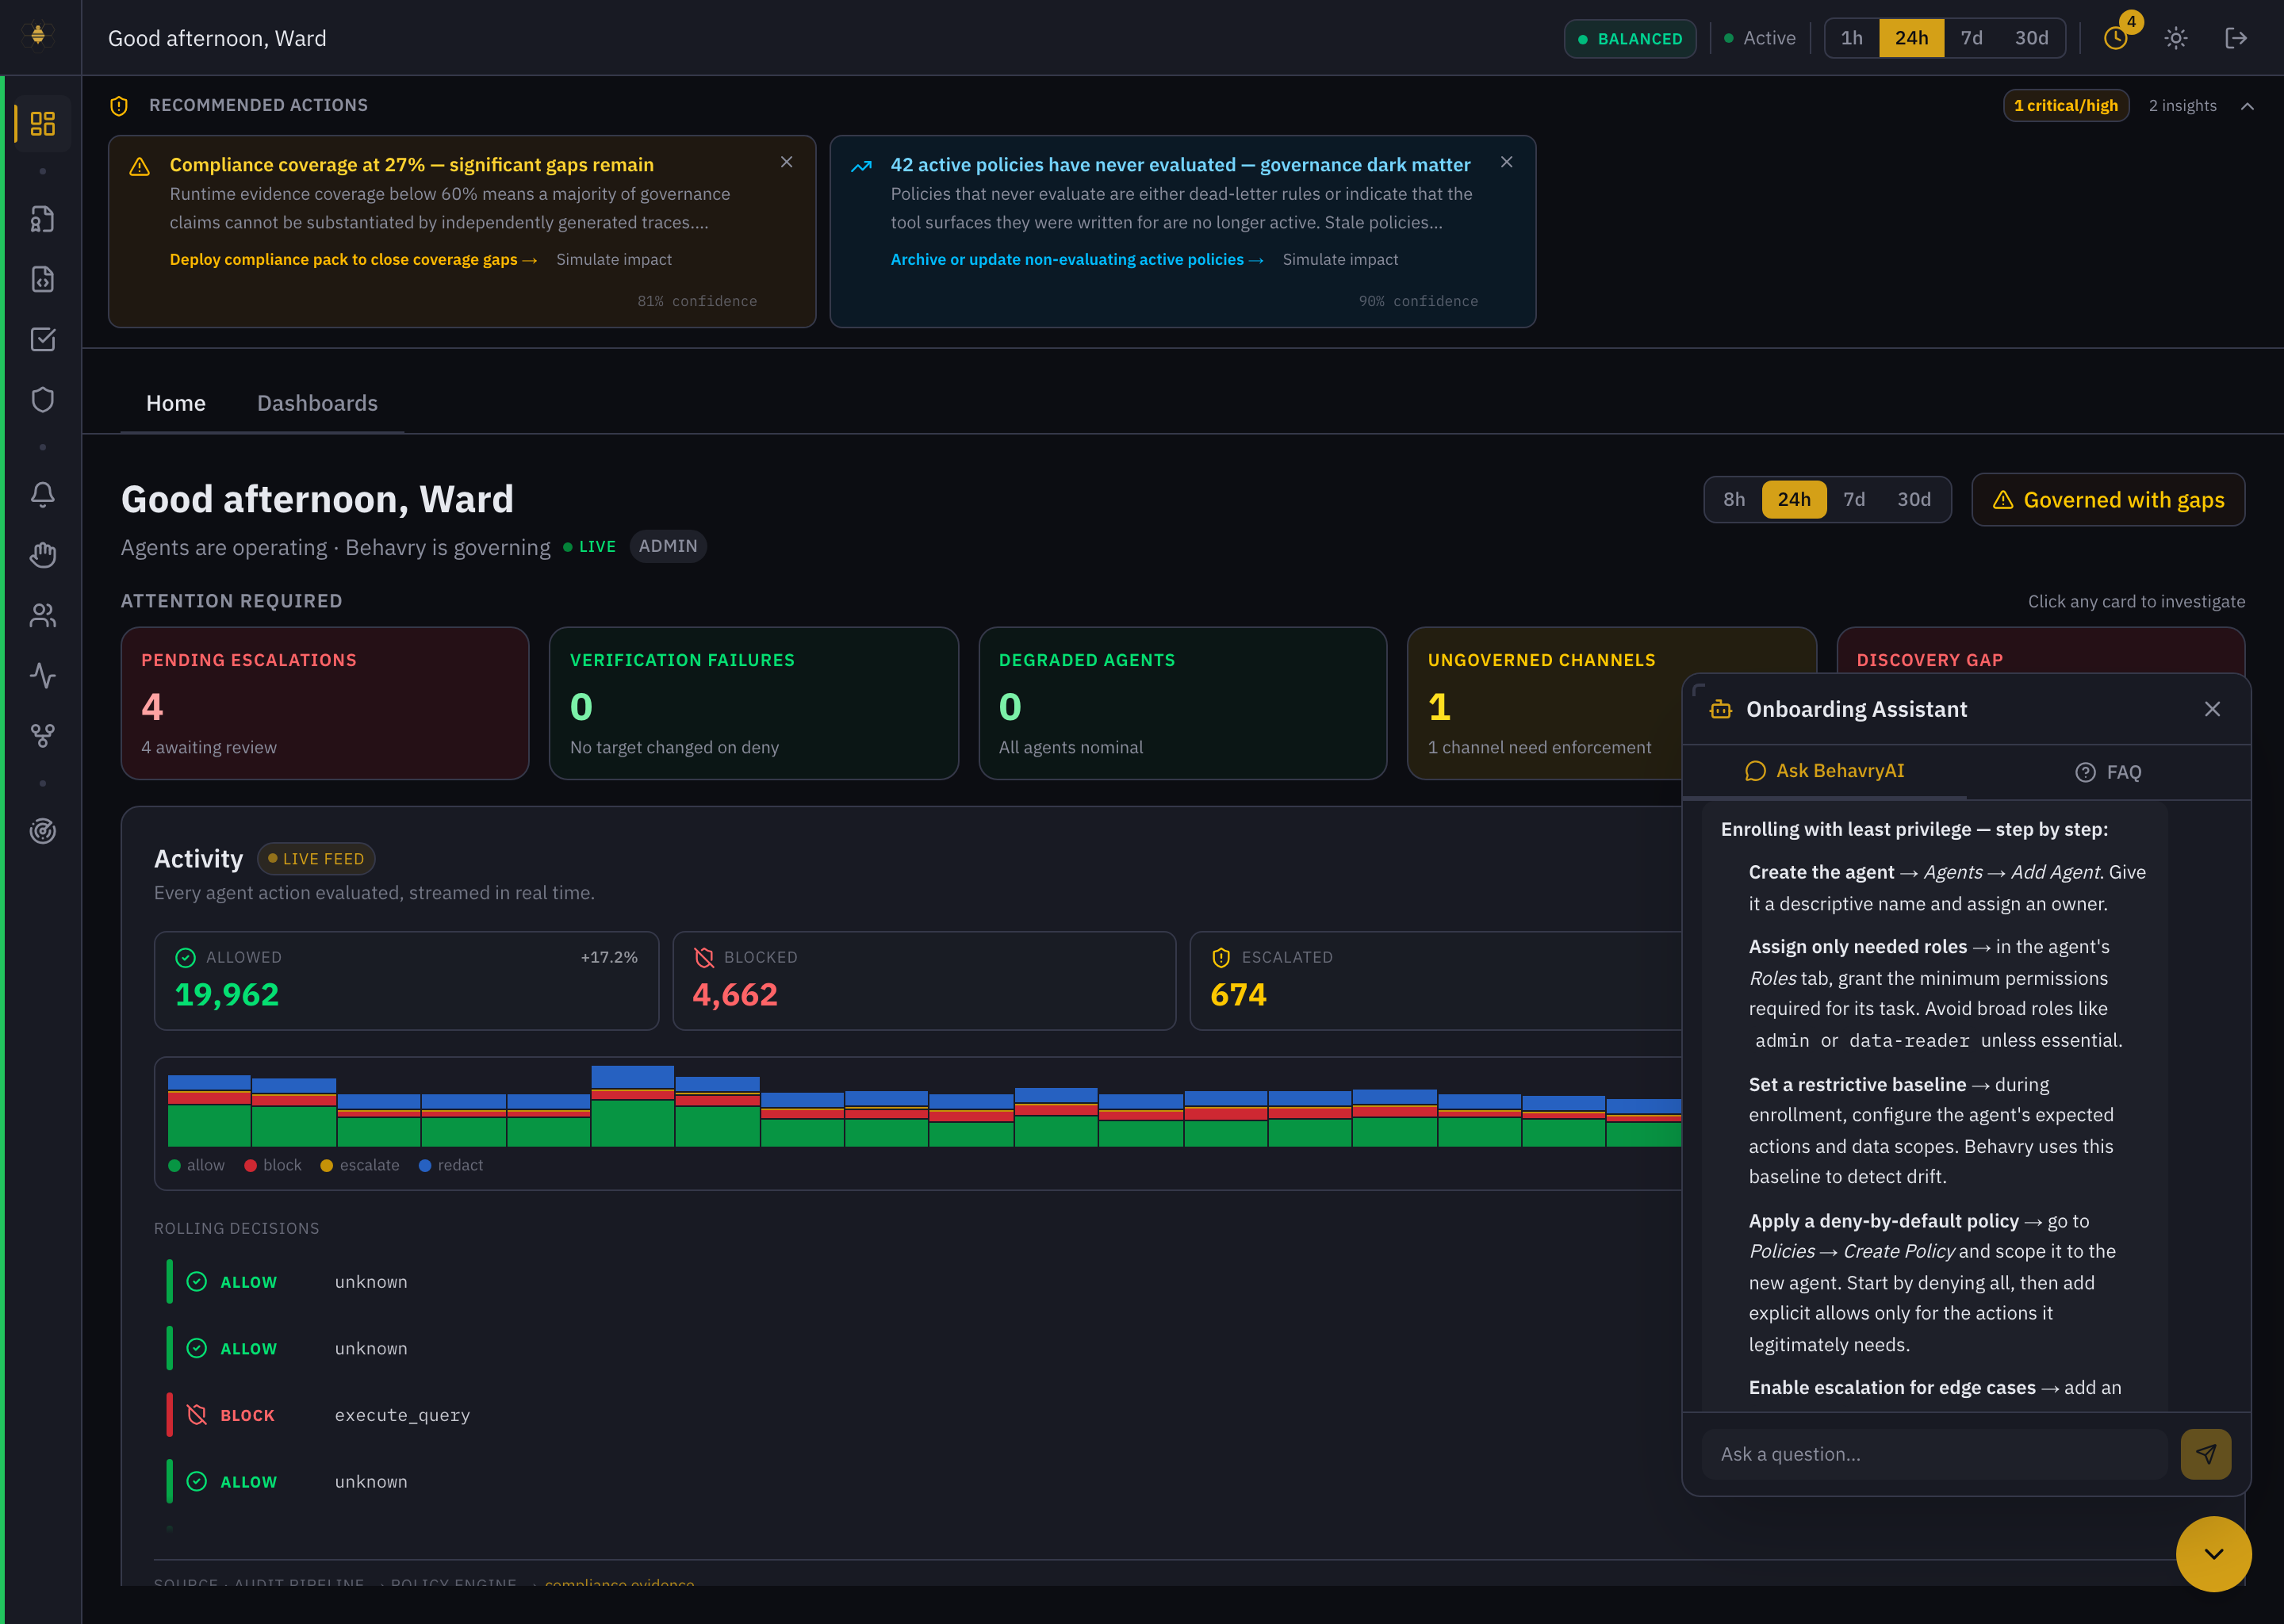This screenshot has height=1624, width=2284.
Task: Select the 30d range on Home page
Action: 1914,499
